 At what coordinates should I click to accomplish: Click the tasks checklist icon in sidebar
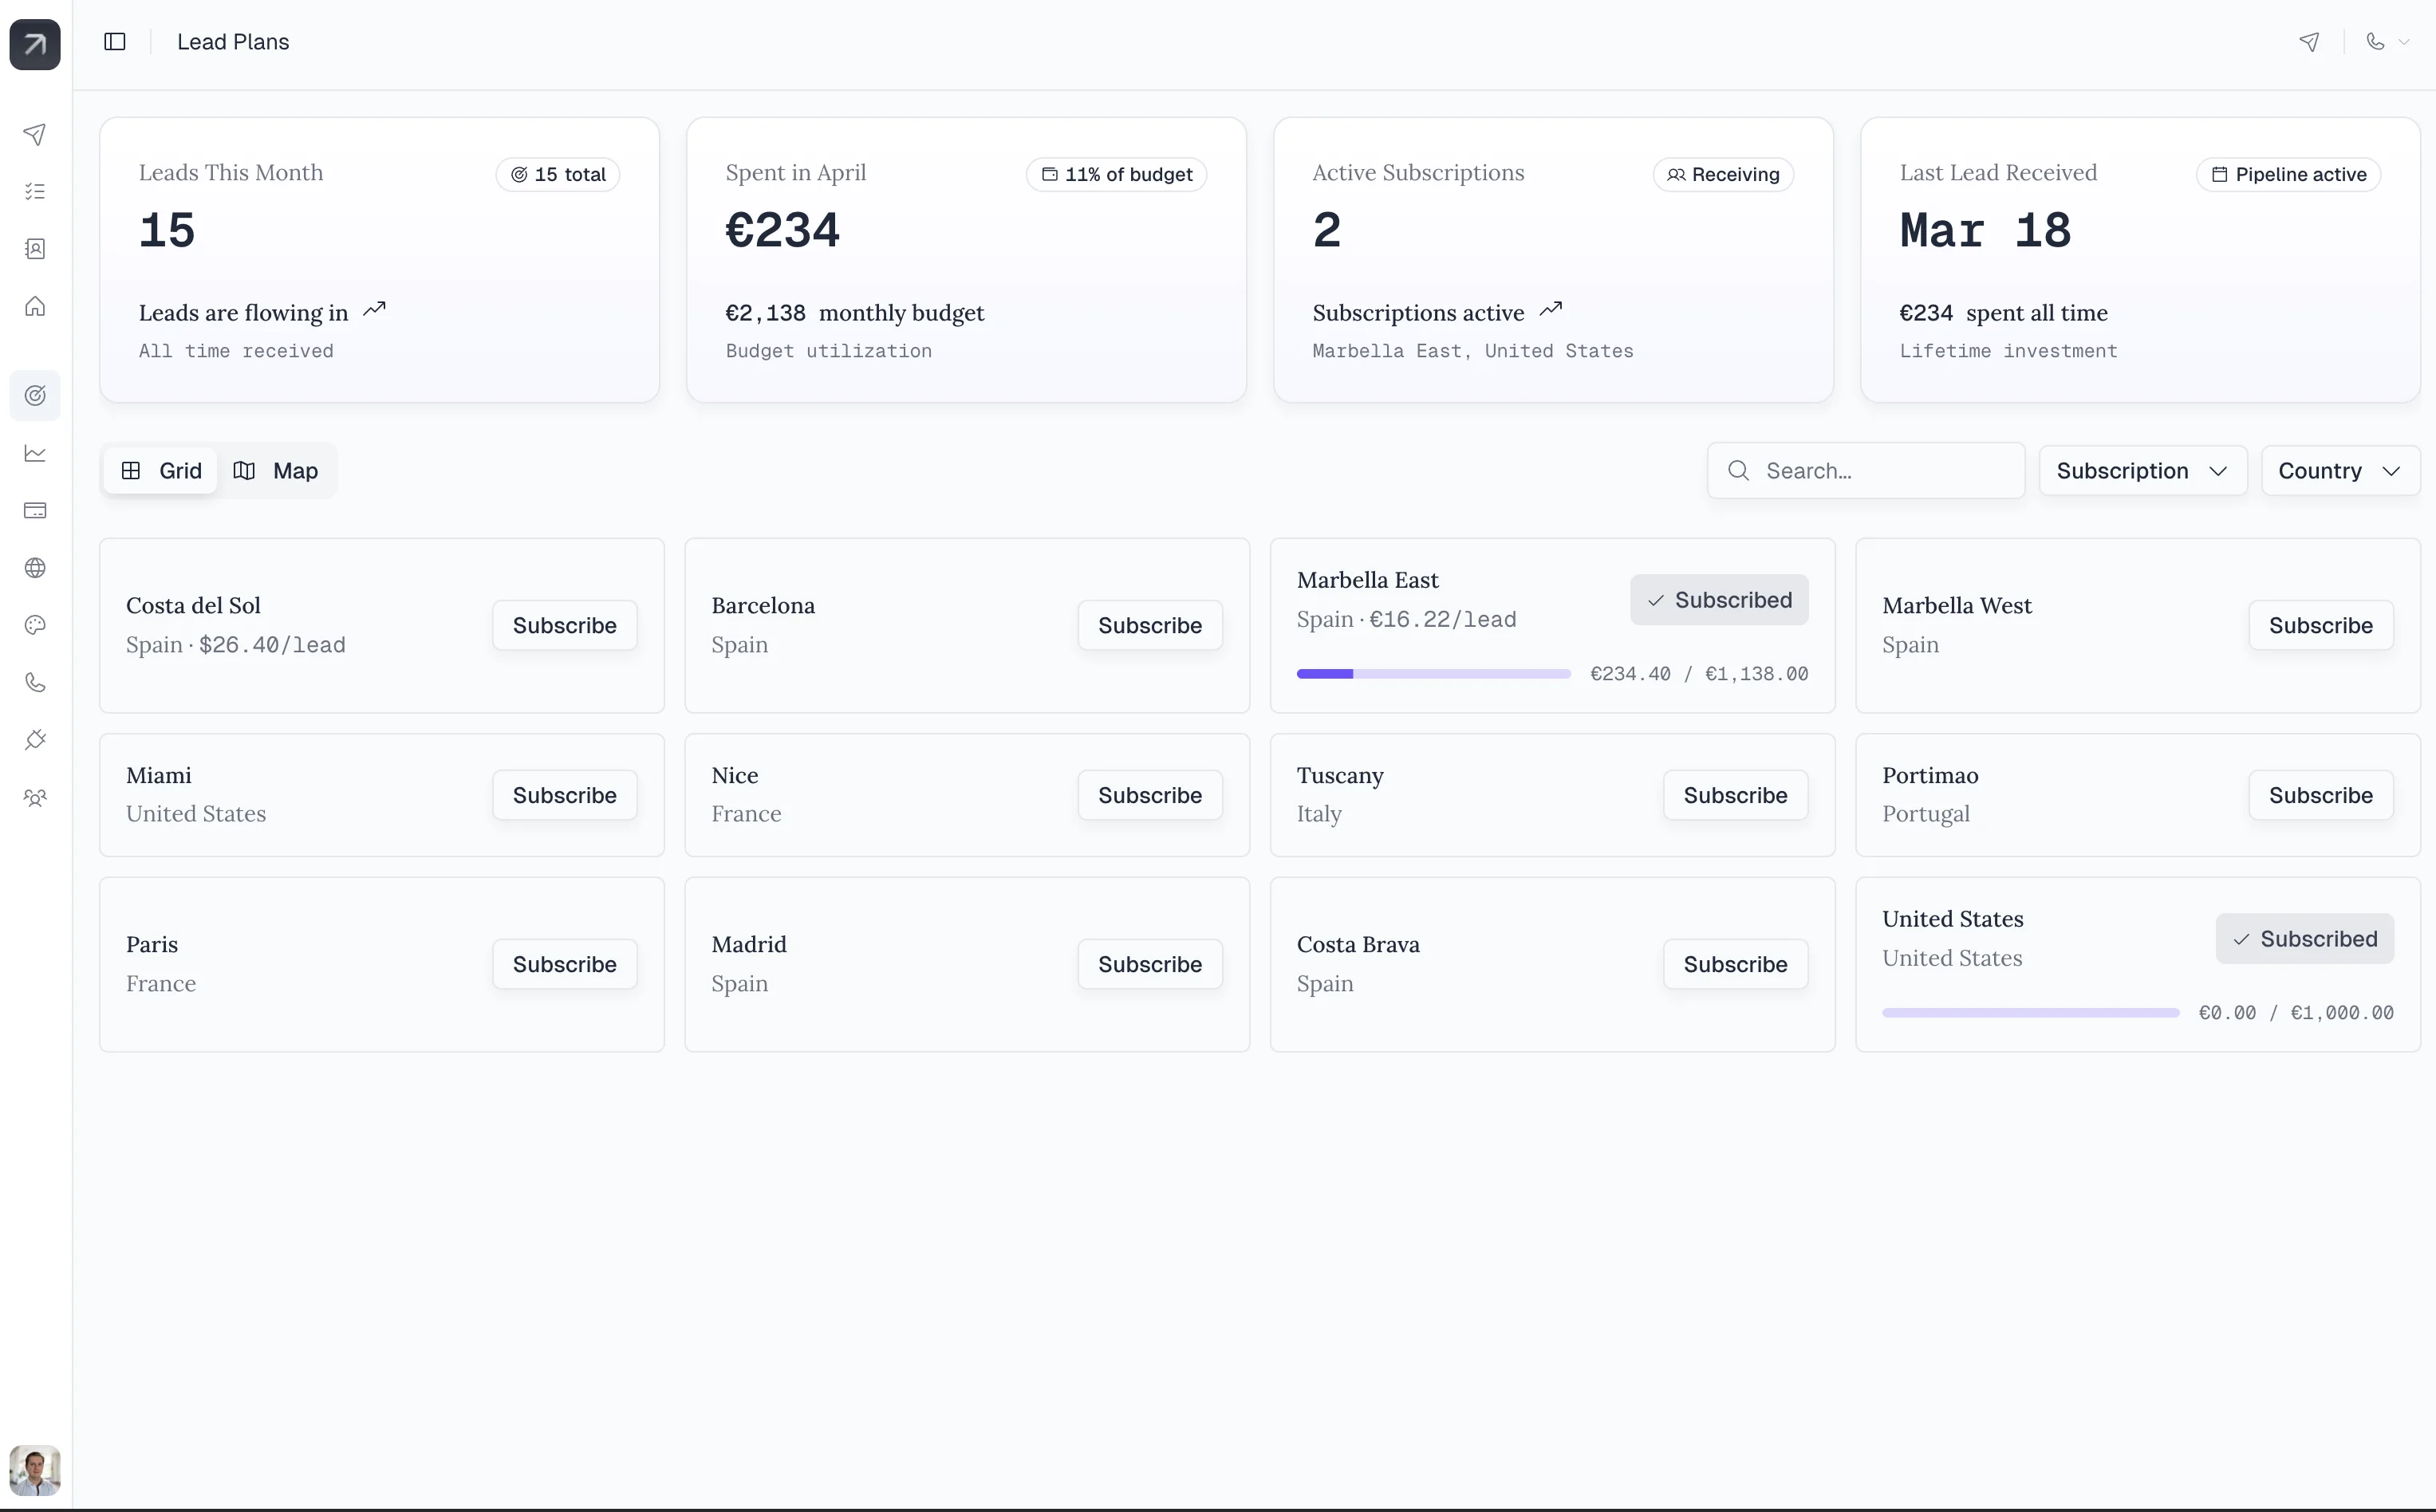(x=35, y=191)
